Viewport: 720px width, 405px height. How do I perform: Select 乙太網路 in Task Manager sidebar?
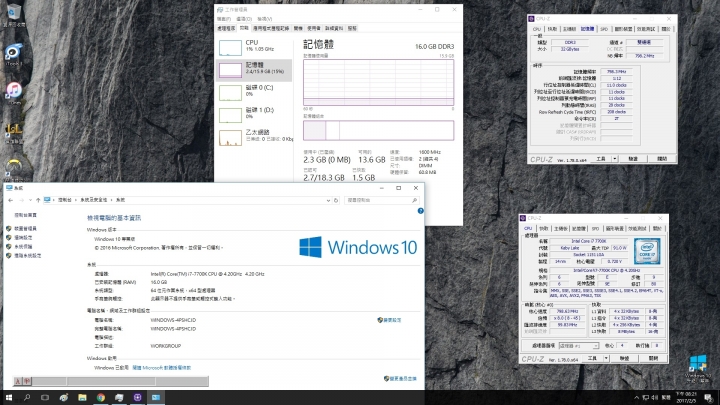[x=254, y=136]
